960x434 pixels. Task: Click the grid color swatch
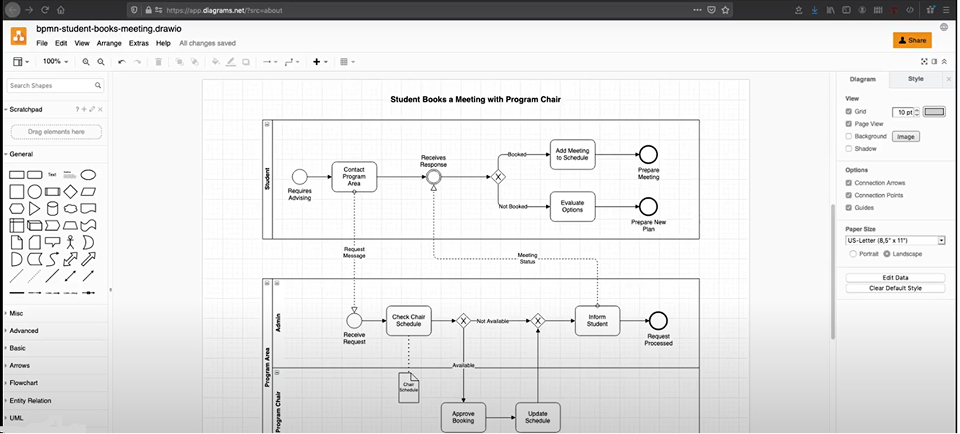[934, 112]
